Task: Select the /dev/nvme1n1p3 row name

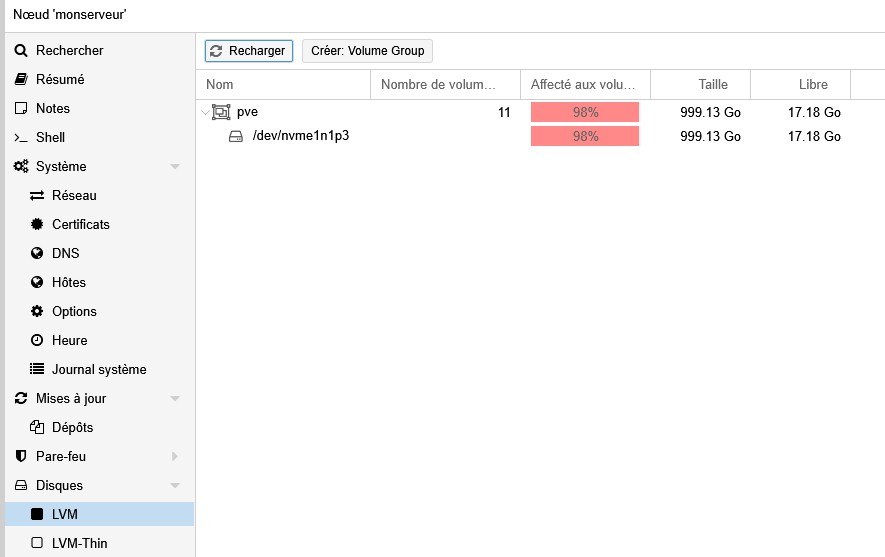Action: click(x=300, y=136)
